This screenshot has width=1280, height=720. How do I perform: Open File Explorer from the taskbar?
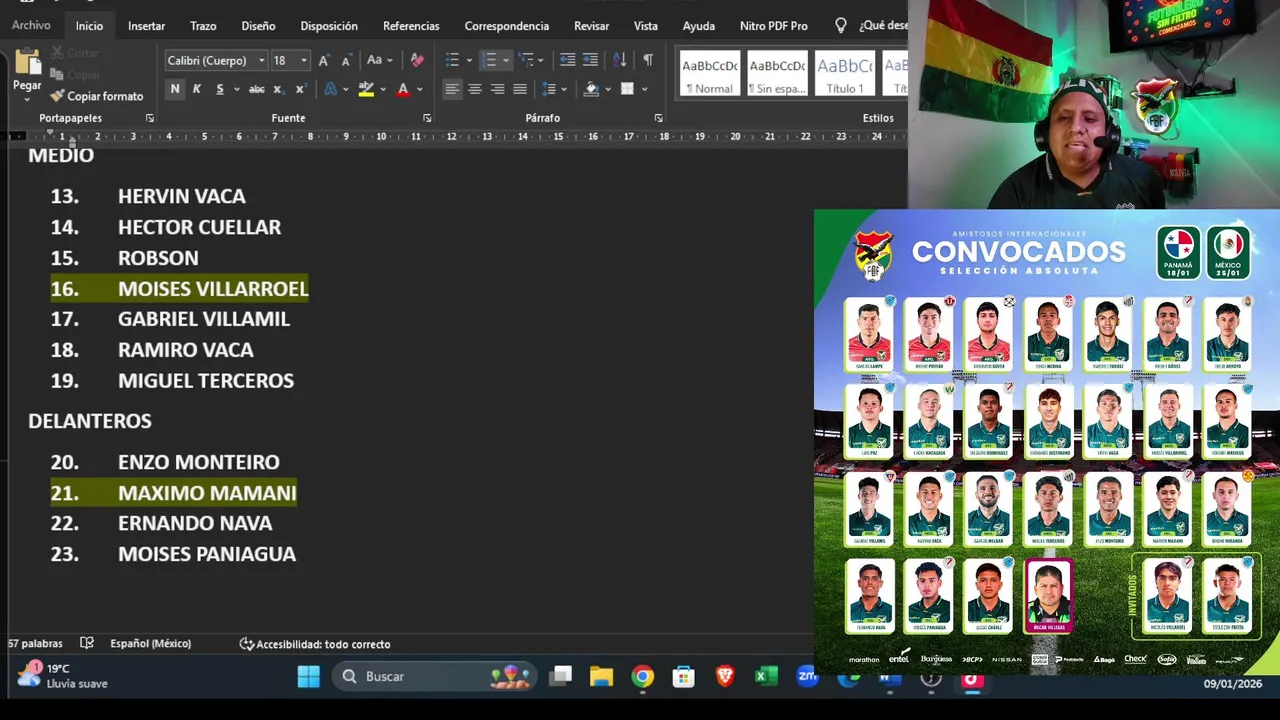(601, 677)
